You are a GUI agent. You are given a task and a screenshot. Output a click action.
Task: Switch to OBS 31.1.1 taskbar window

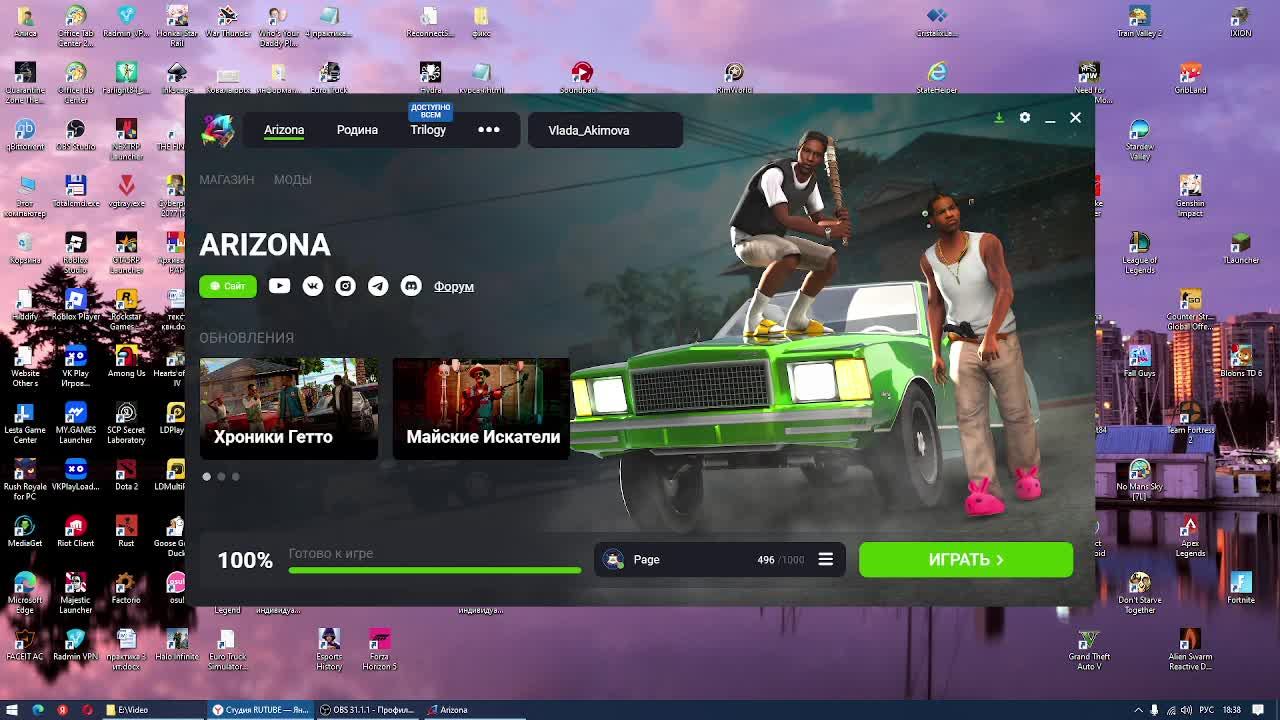coord(368,710)
